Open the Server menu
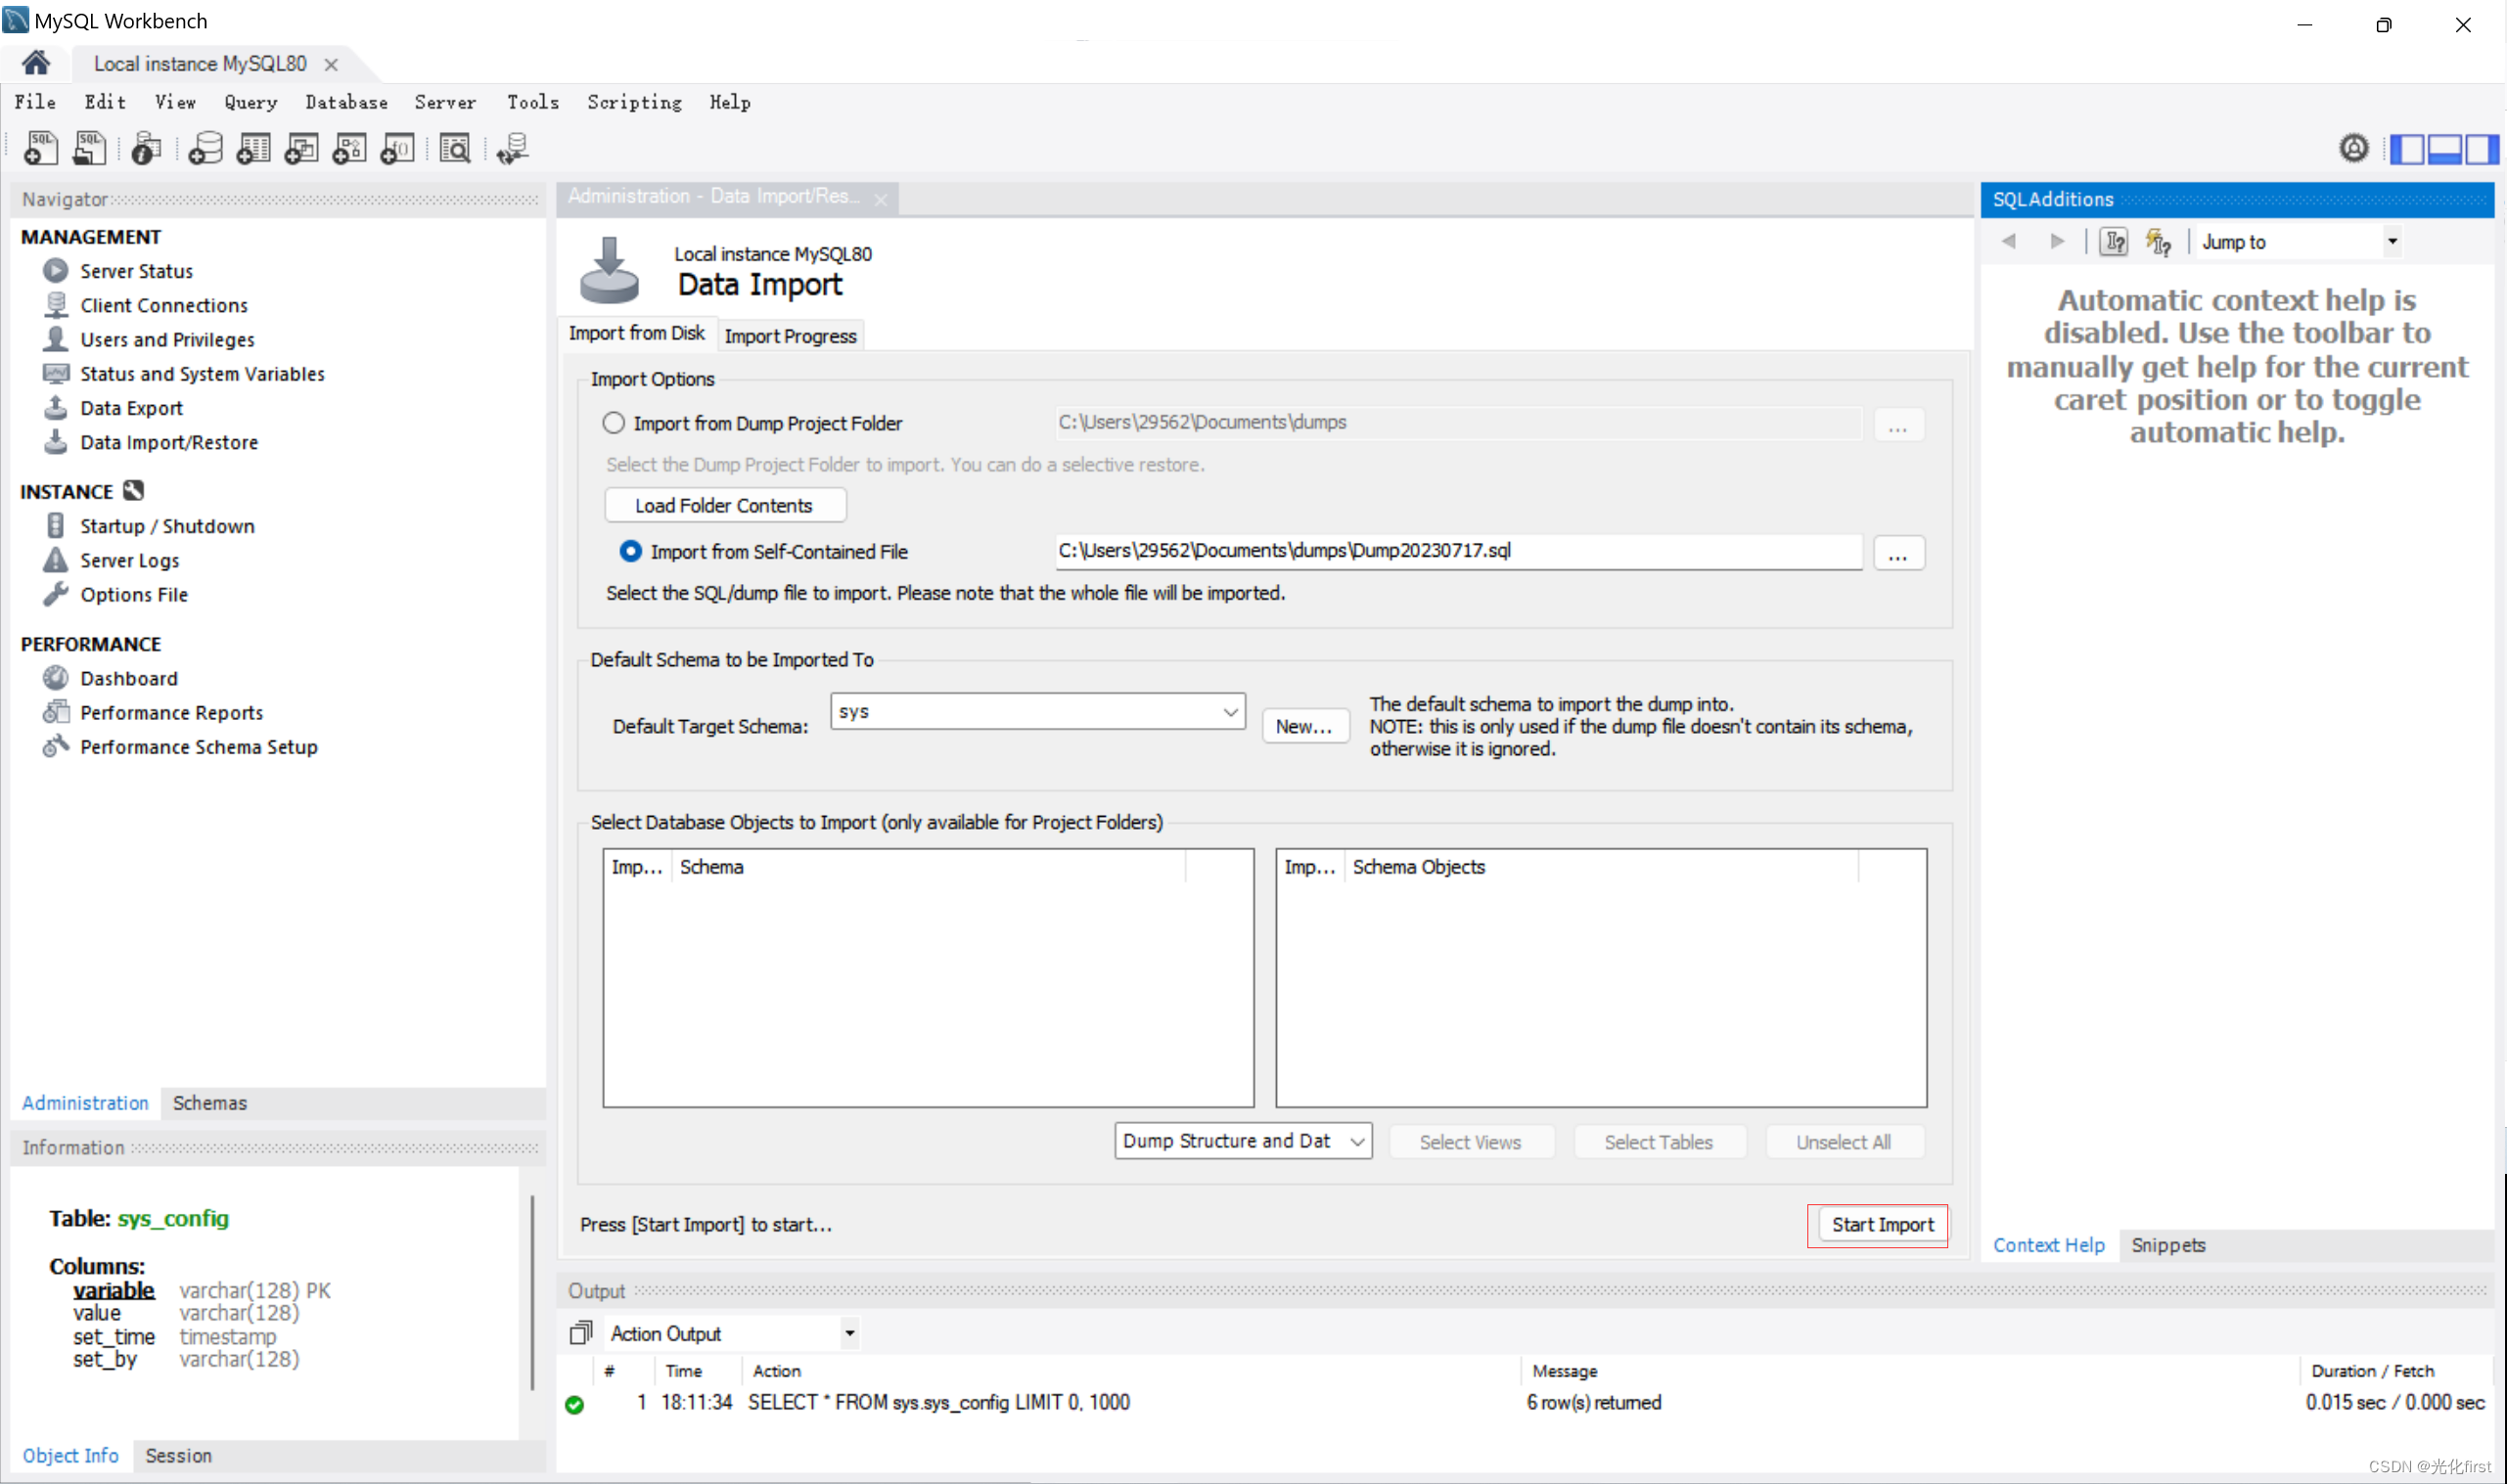Viewport: 2507px width, 1484px height. click(x=445, y=102)
